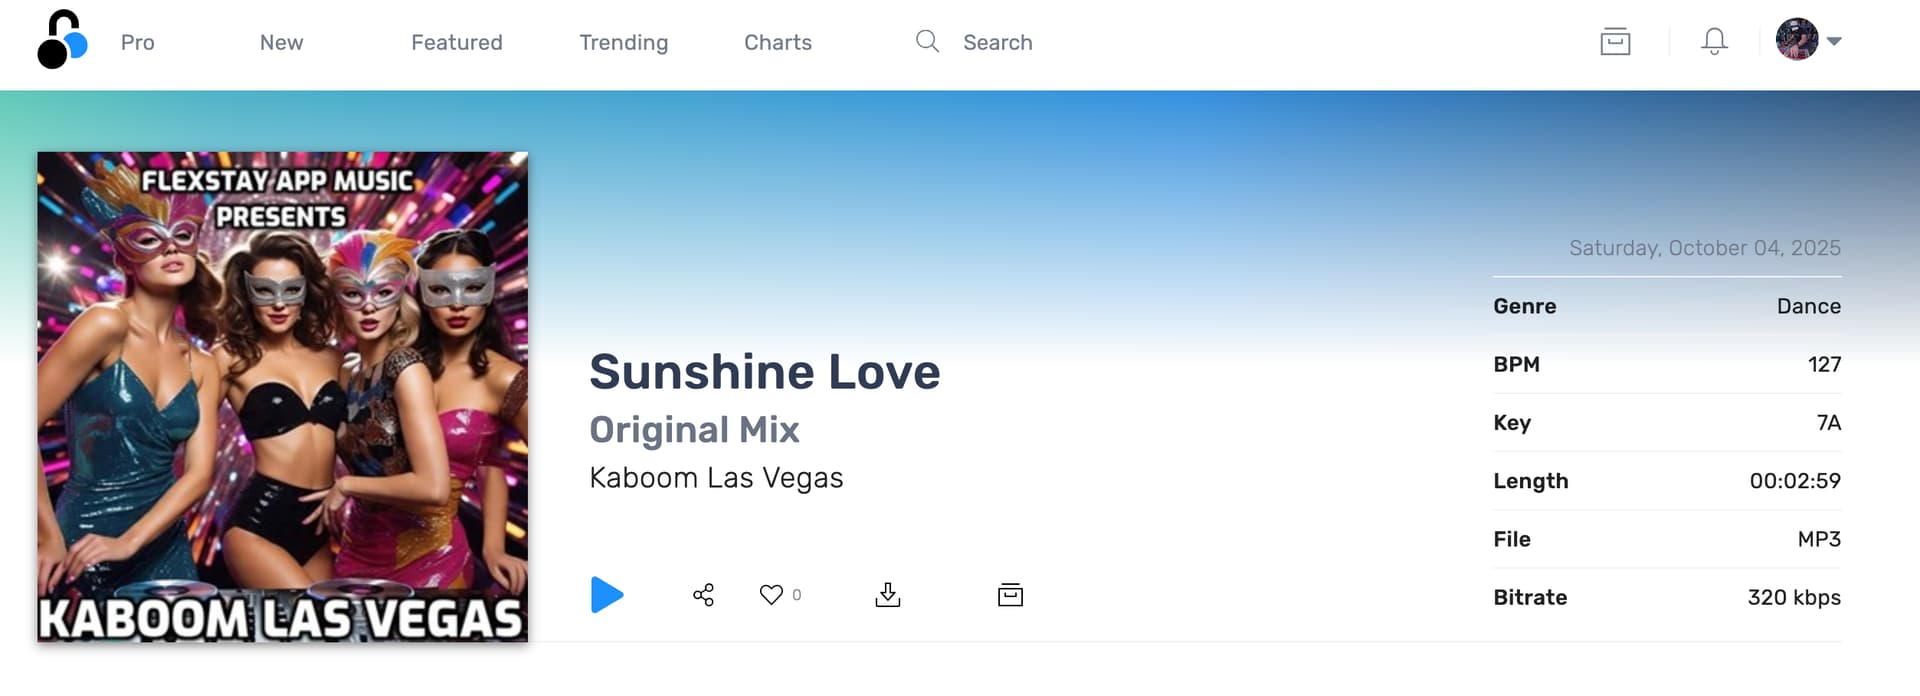This screenshot has width=1920, height=696.
Task: Open the Kaboom Las Vegas artist link
Action: tap(716, 478)
